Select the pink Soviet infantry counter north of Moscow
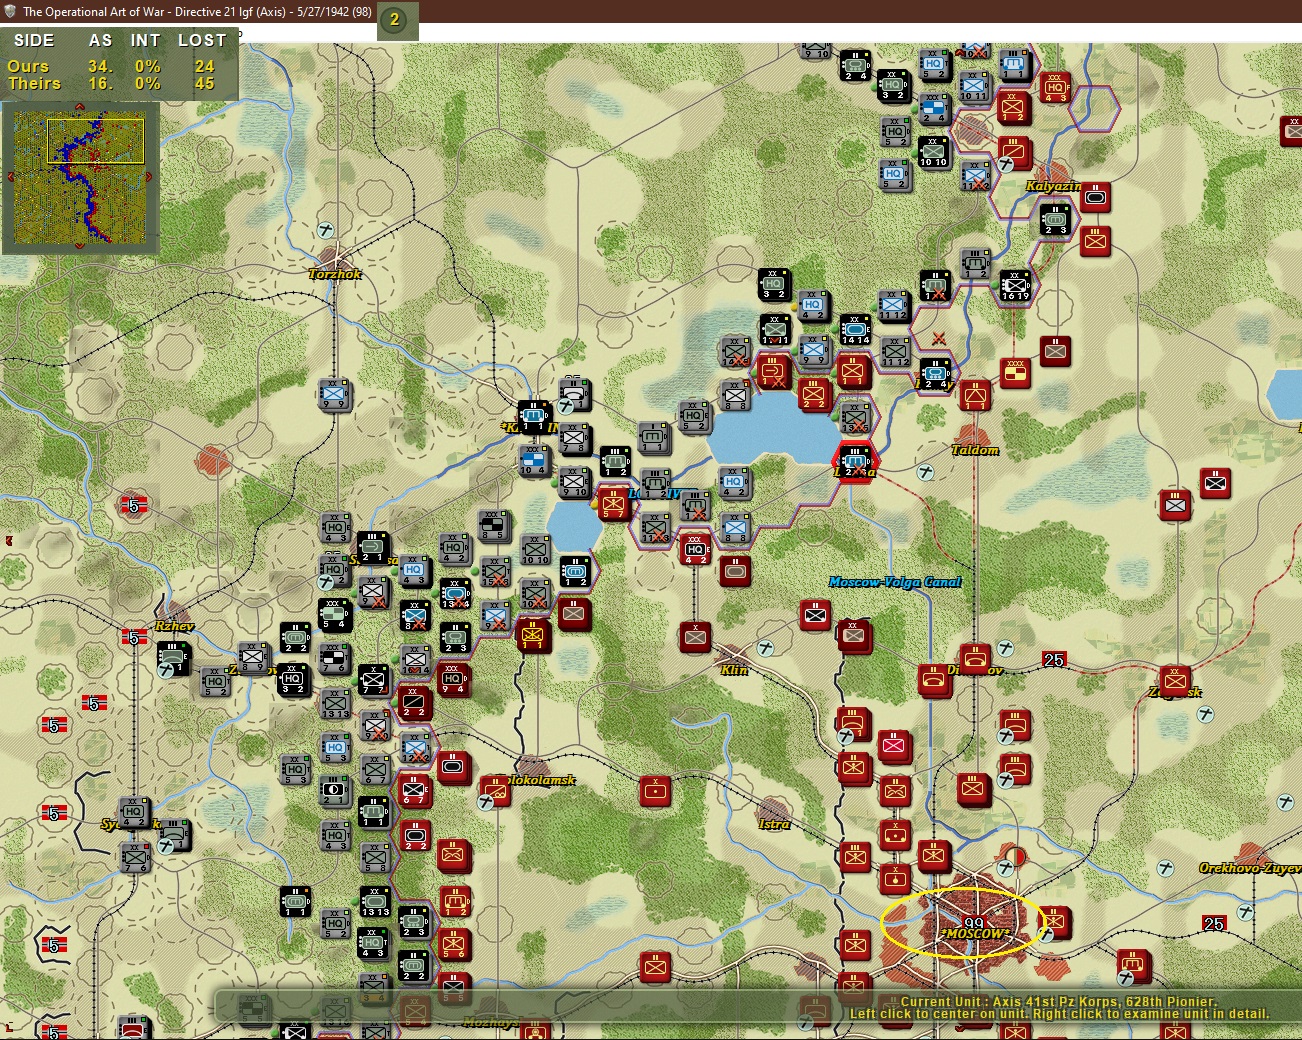Image resolution: width=1302 pixels, height=1040 pixels. tap(894, 745)
